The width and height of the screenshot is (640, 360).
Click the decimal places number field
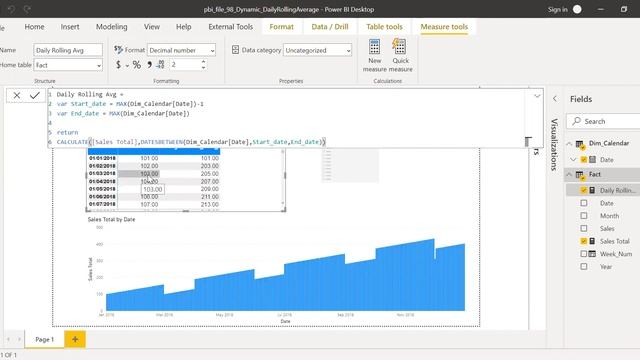(184, 64)
